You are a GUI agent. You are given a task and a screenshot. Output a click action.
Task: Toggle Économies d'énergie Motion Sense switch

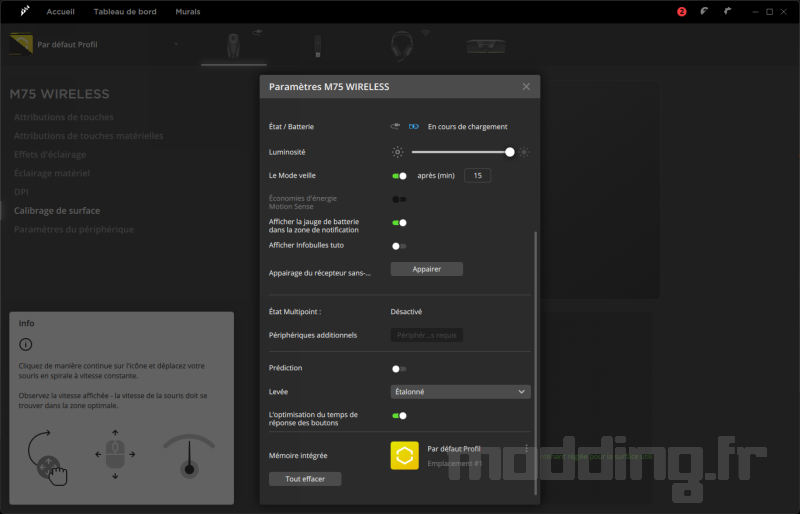click(x=399, y=199)
